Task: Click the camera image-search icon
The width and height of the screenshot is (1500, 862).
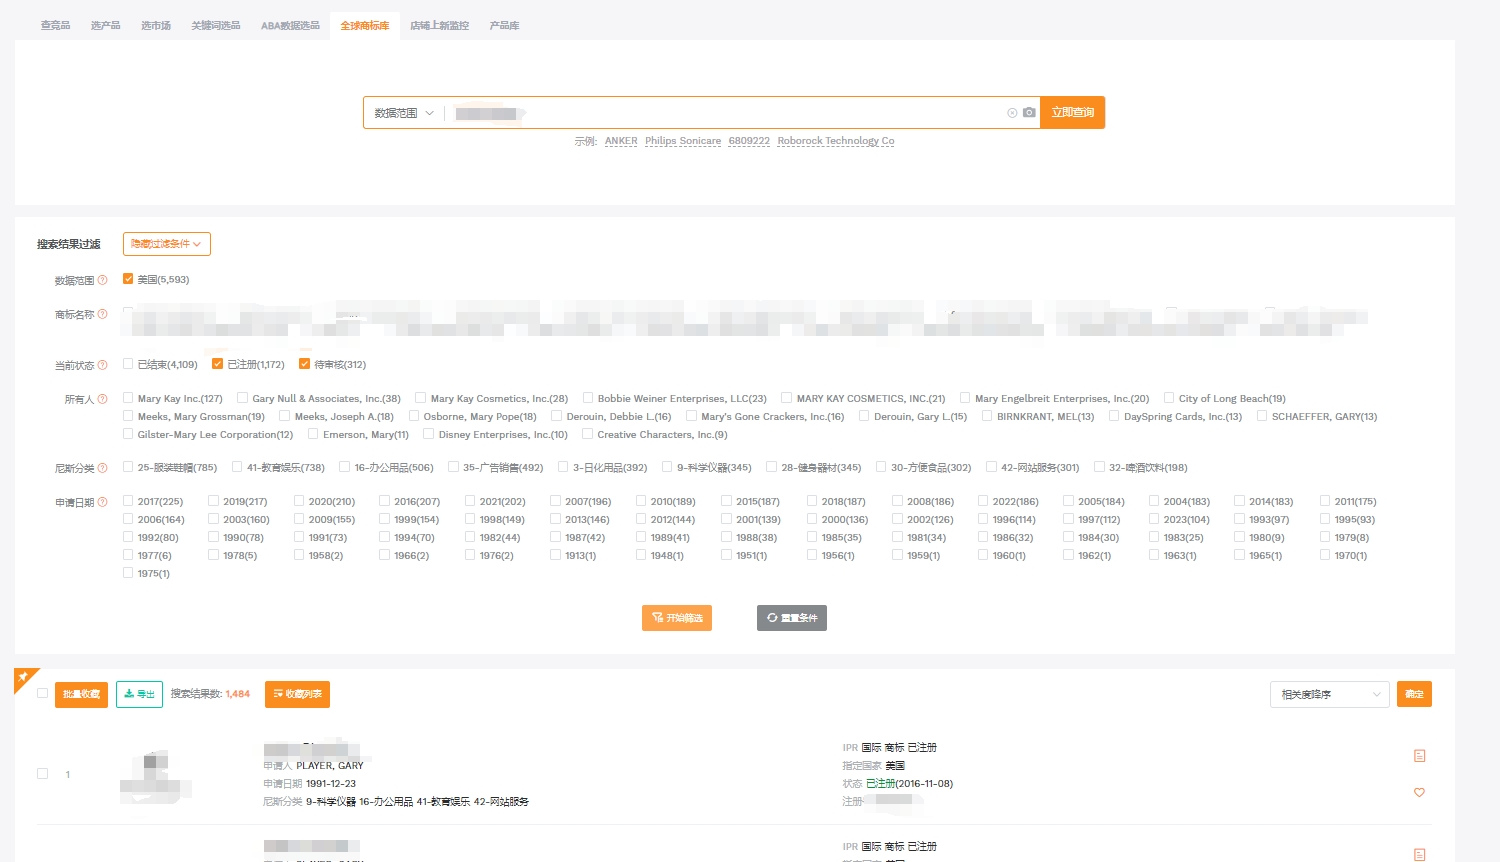Action: click(x=1029, y=113)
